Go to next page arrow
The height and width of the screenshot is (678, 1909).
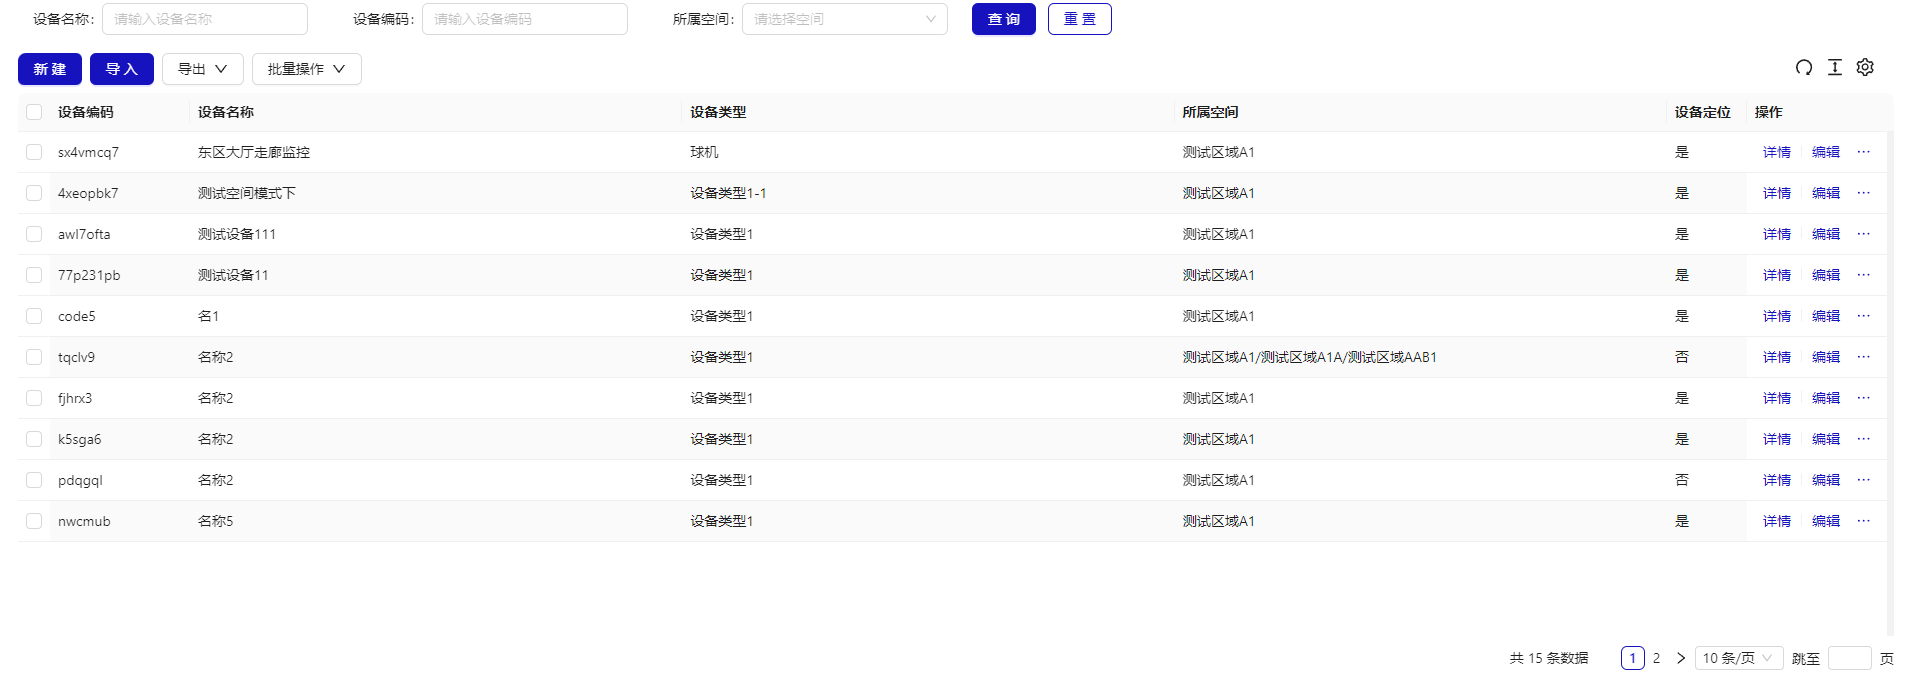pos(1681,658)
